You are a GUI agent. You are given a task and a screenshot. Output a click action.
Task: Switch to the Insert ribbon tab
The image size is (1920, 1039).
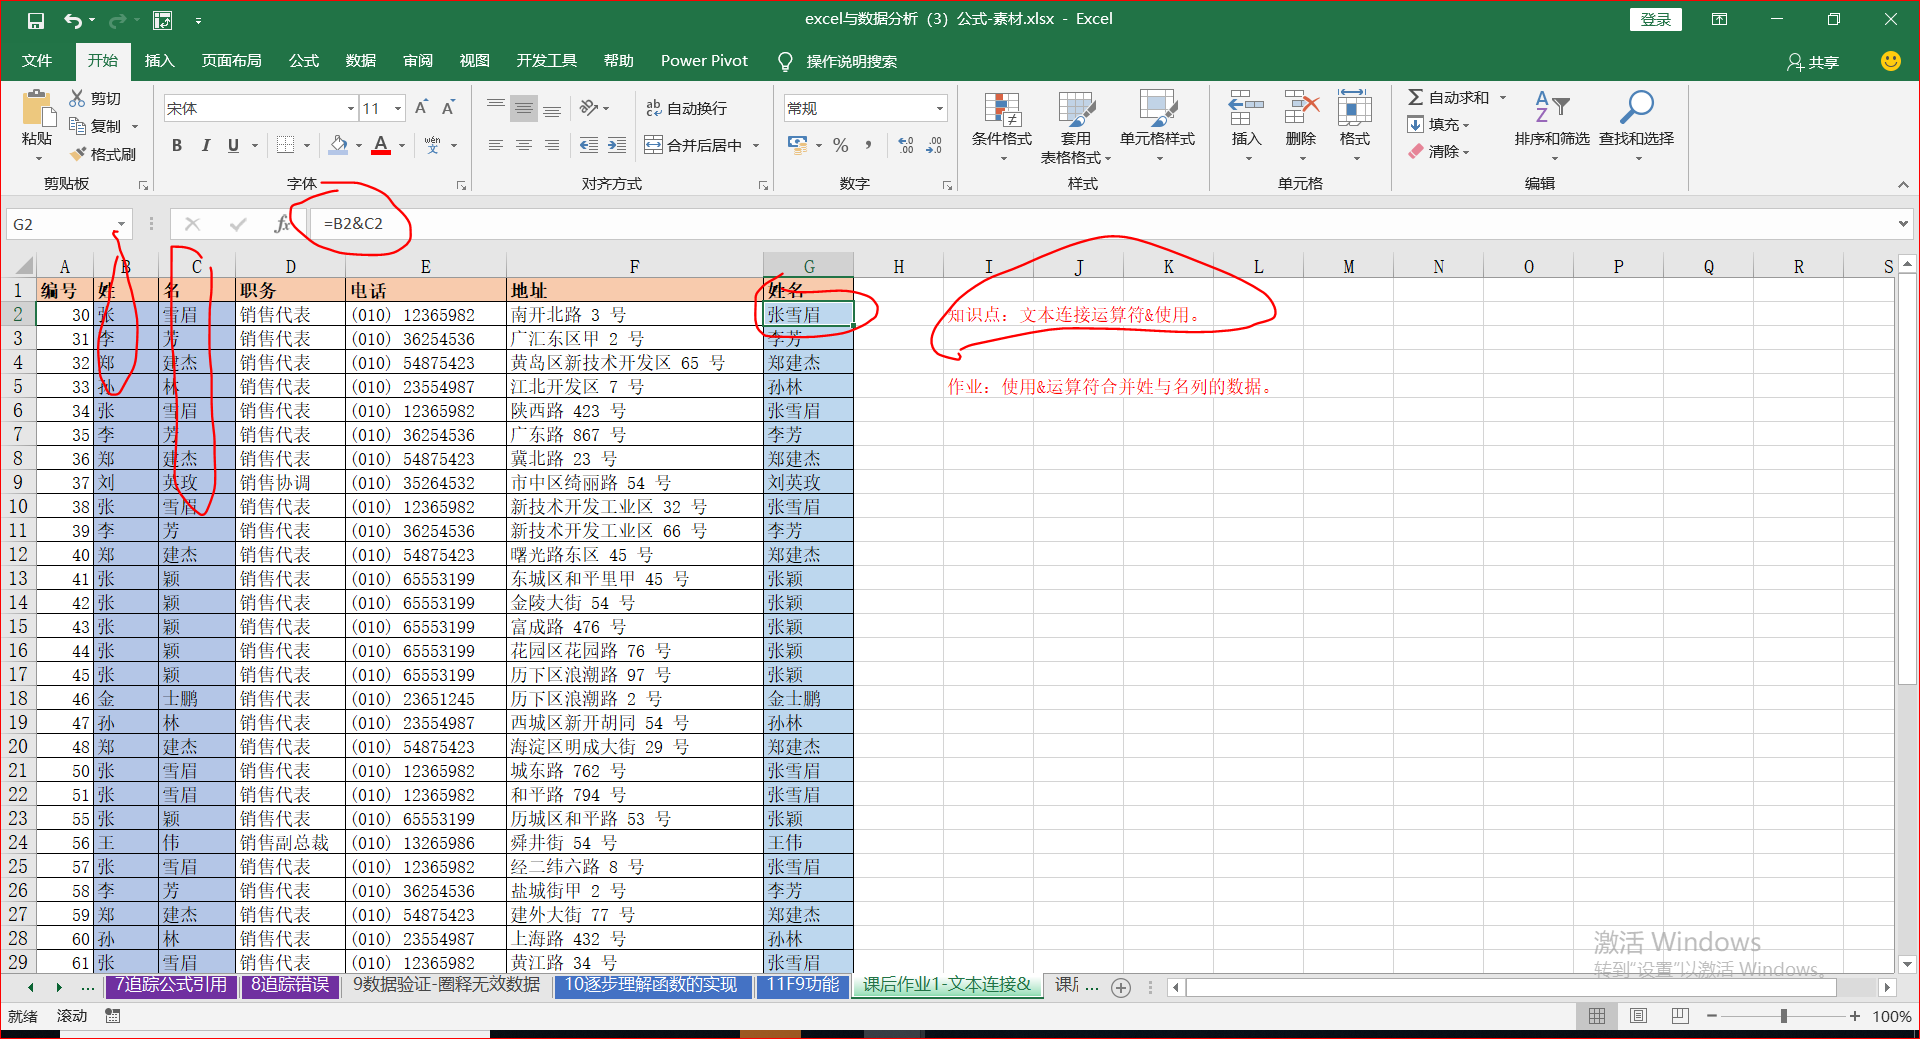[159, 61]
